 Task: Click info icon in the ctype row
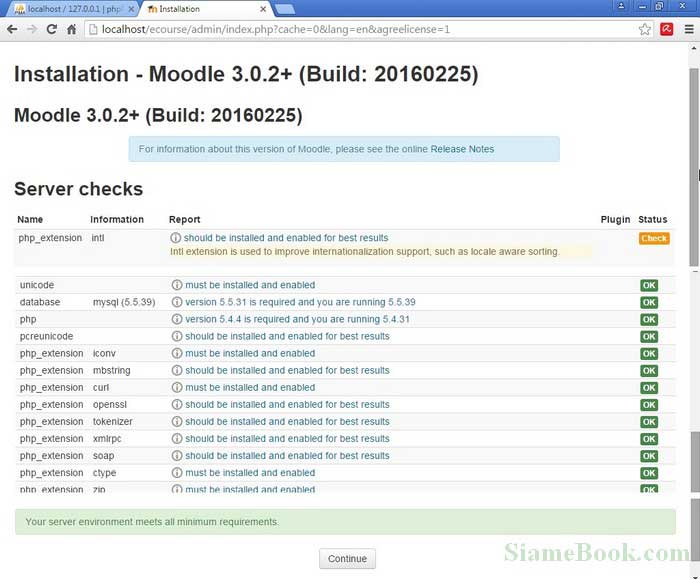177,472
